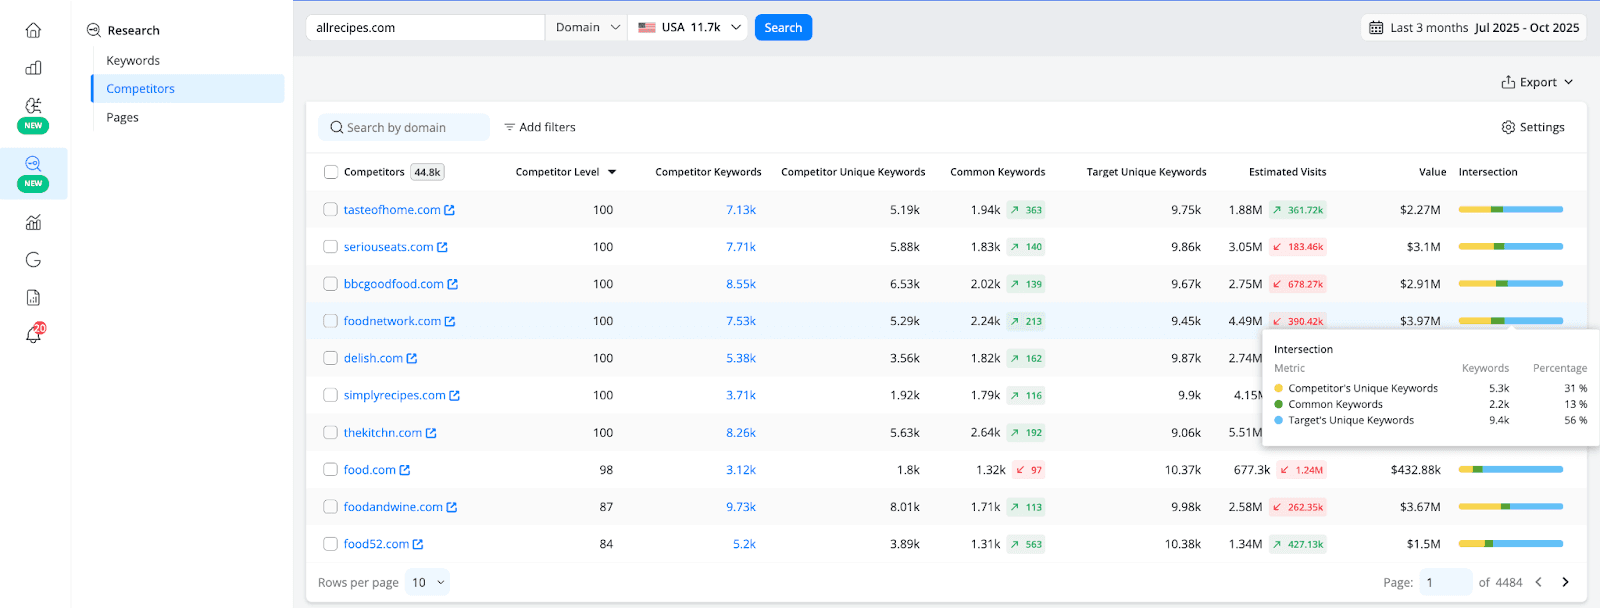Open food.com external link icon
1600x608 pixels.
click(405, 470)
